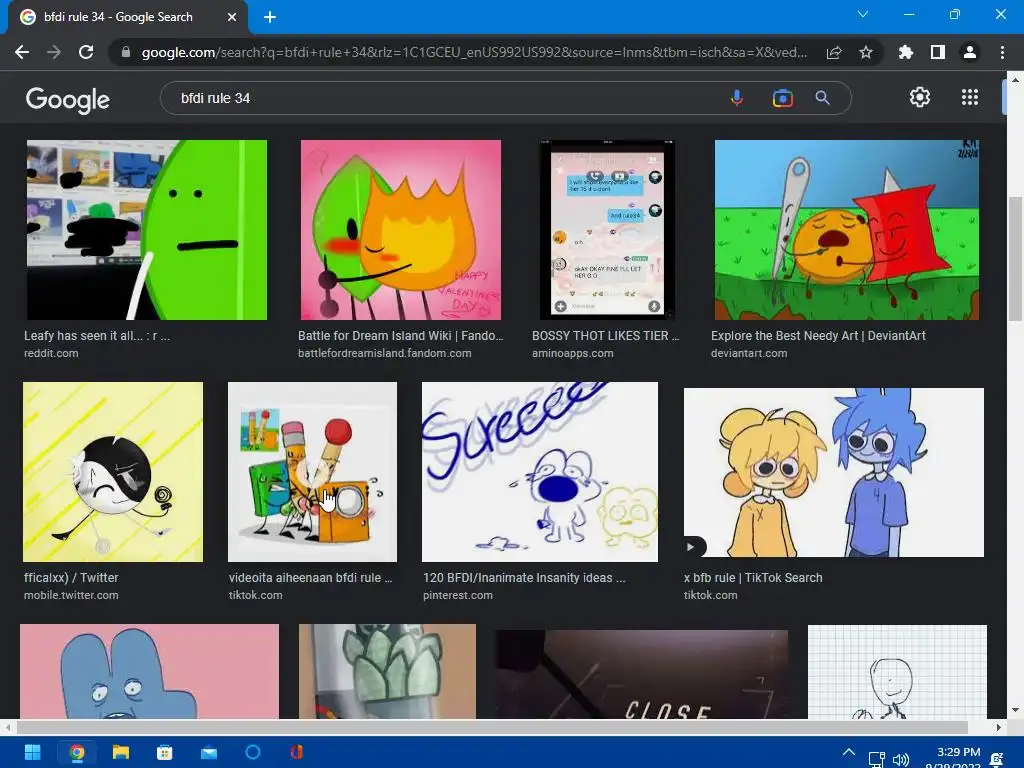
Task: Click the 'Battle for Dream Island Wiki' title
Action: (400, 336)
